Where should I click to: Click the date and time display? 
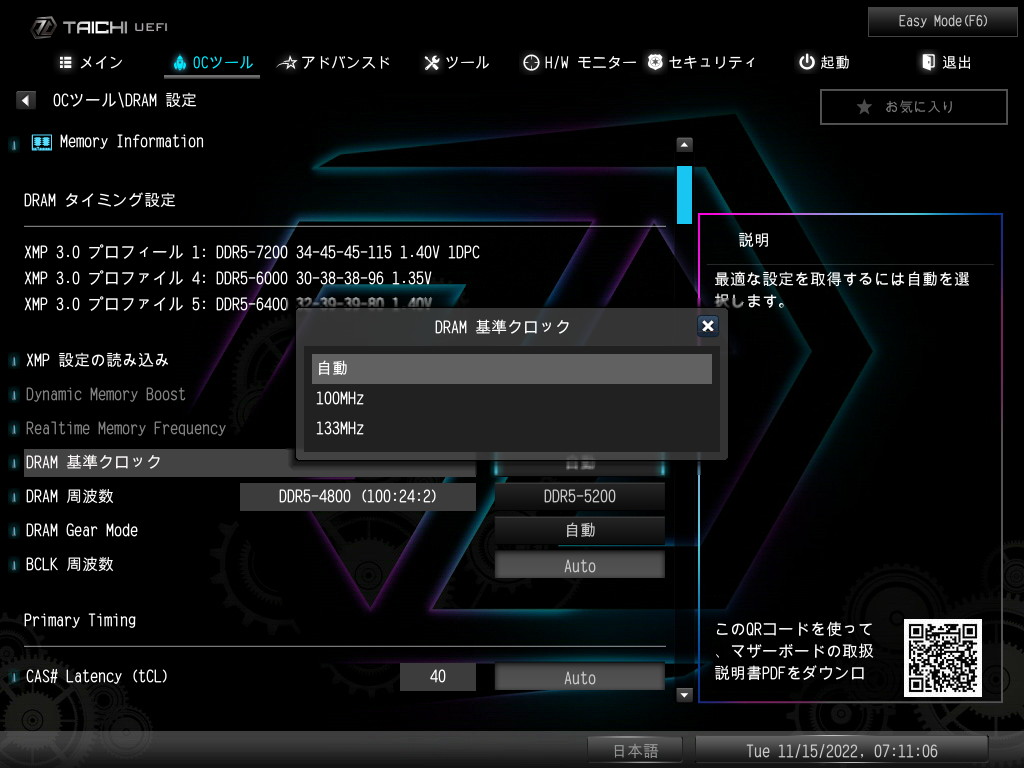pyautogui.click(x=842, y=750)
